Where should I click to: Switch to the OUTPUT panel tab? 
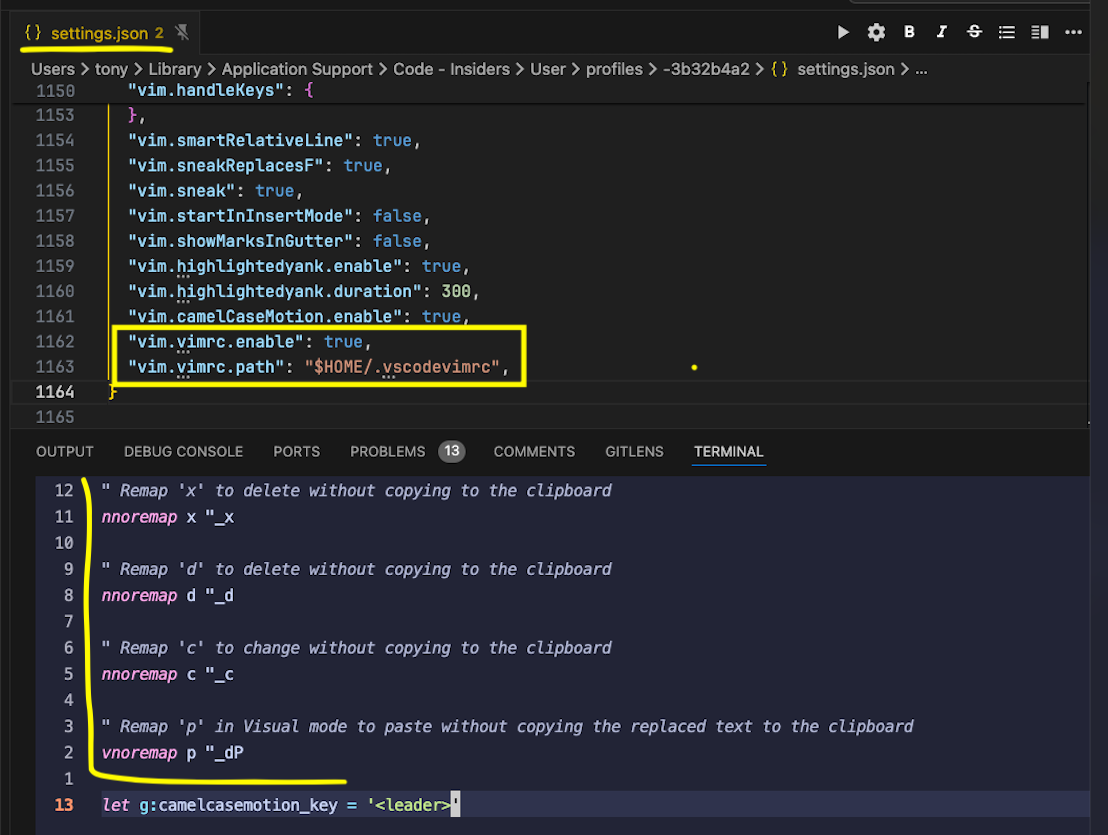64,451
